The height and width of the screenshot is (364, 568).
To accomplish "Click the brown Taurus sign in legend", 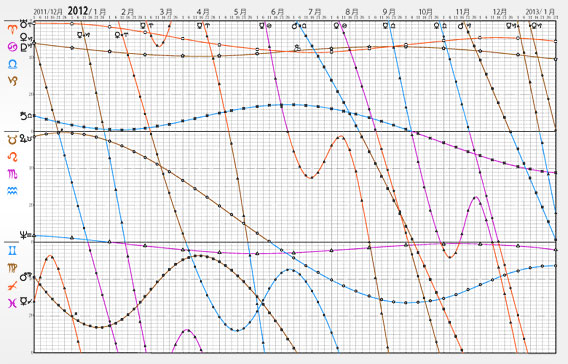I will tap(13, 139).
